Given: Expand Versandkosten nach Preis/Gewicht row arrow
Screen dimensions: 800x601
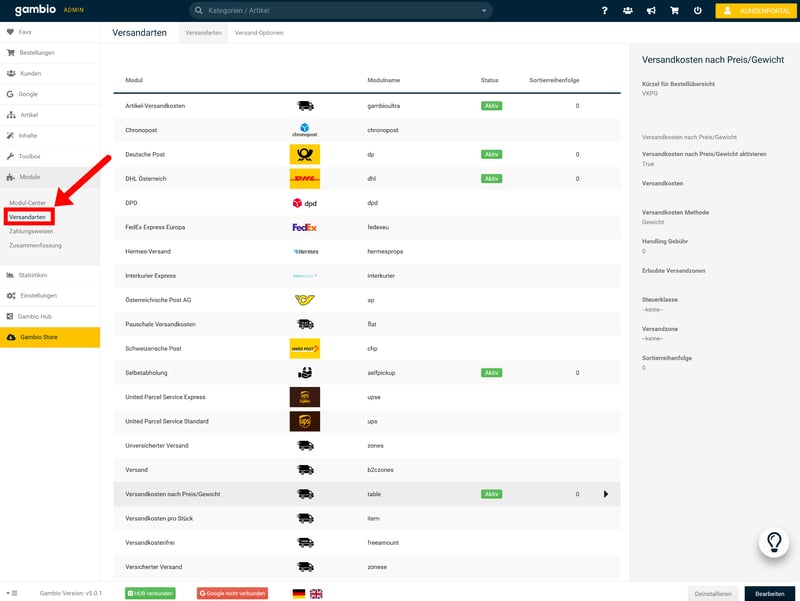Looking at the screenshot, I should pyautogui.click(x=605, y=494).
